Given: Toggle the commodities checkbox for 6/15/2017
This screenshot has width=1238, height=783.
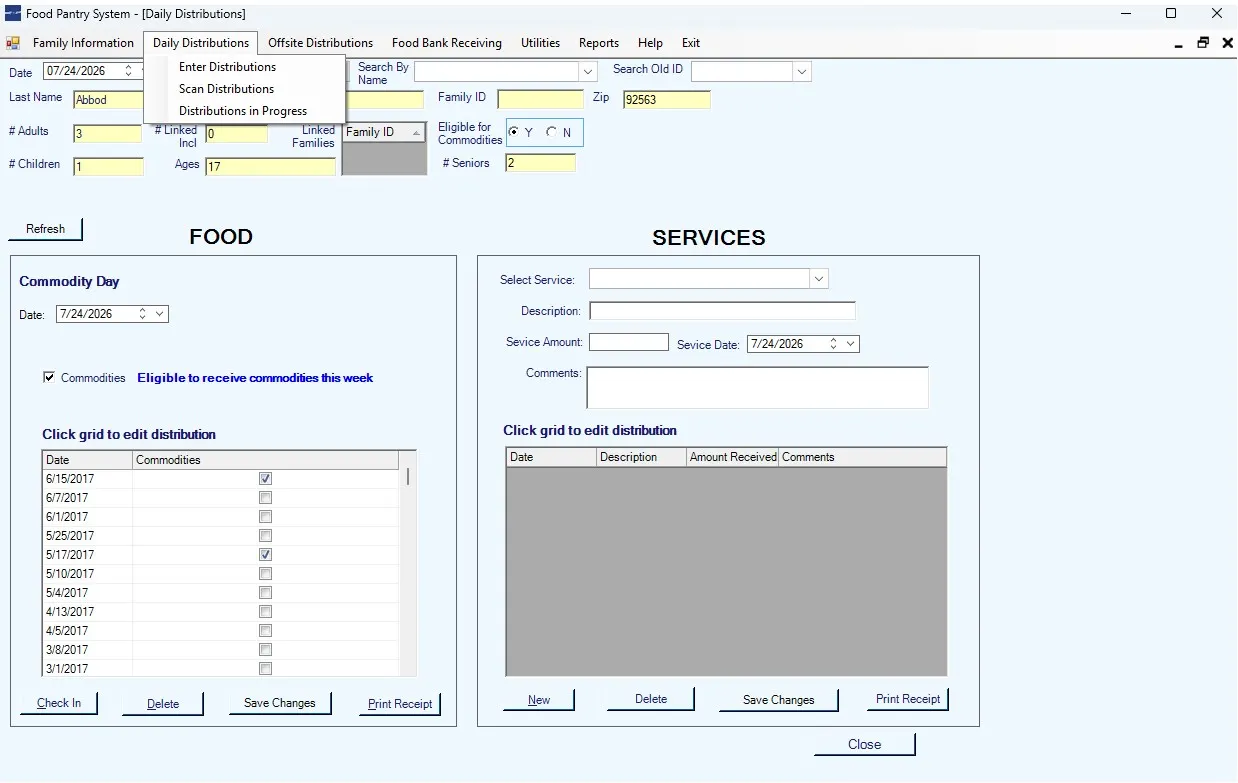Looking at the screenshot, I should pyautogui.click(x=265, y=479).
